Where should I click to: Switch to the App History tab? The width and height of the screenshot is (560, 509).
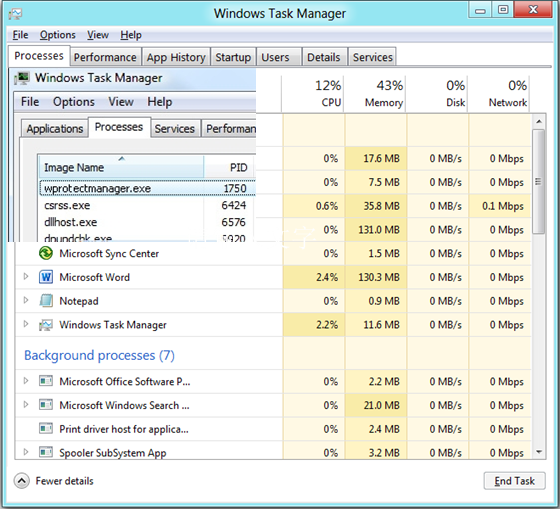[176, 57]
